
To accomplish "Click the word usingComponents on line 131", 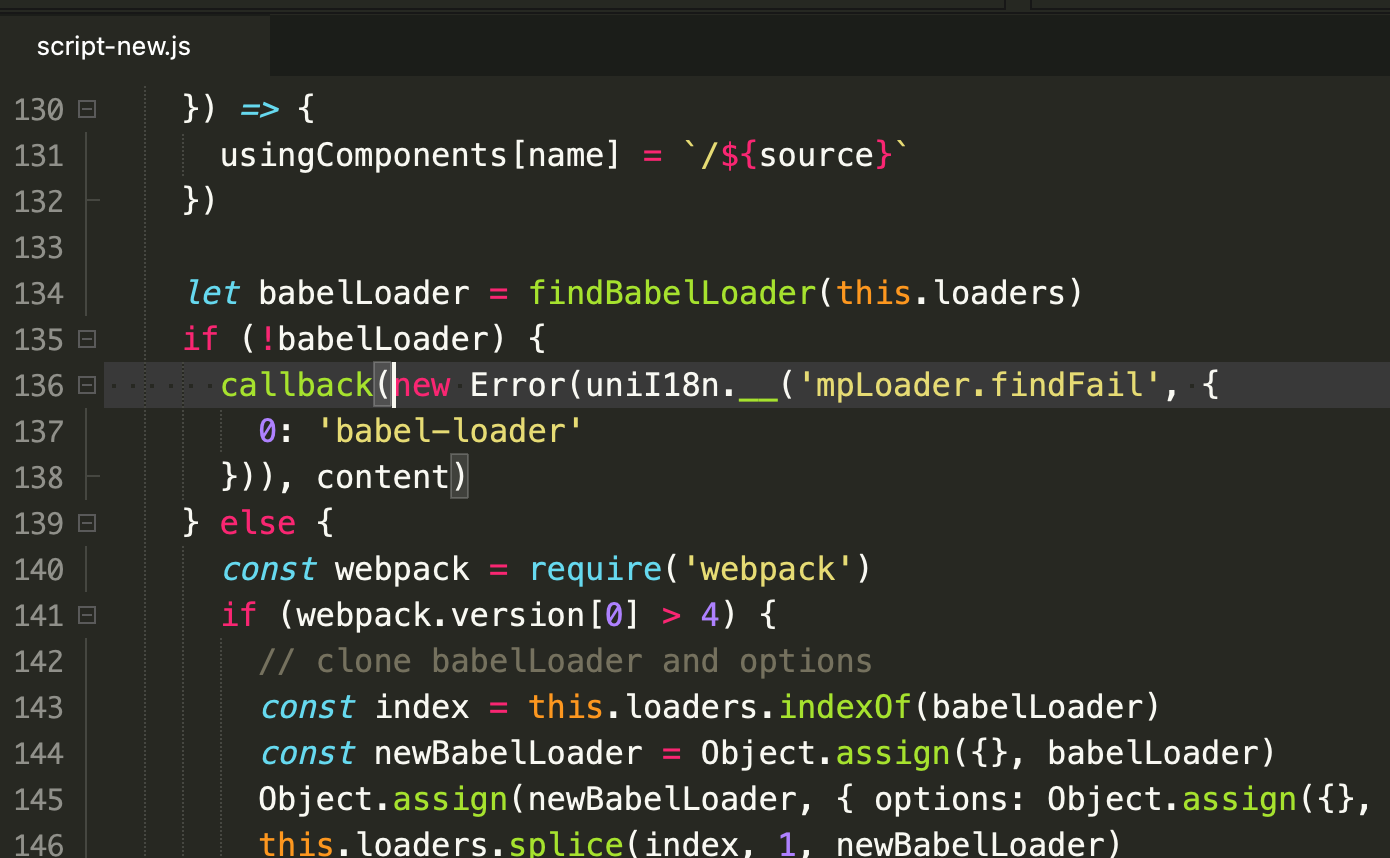I will (x=364, y=156).
